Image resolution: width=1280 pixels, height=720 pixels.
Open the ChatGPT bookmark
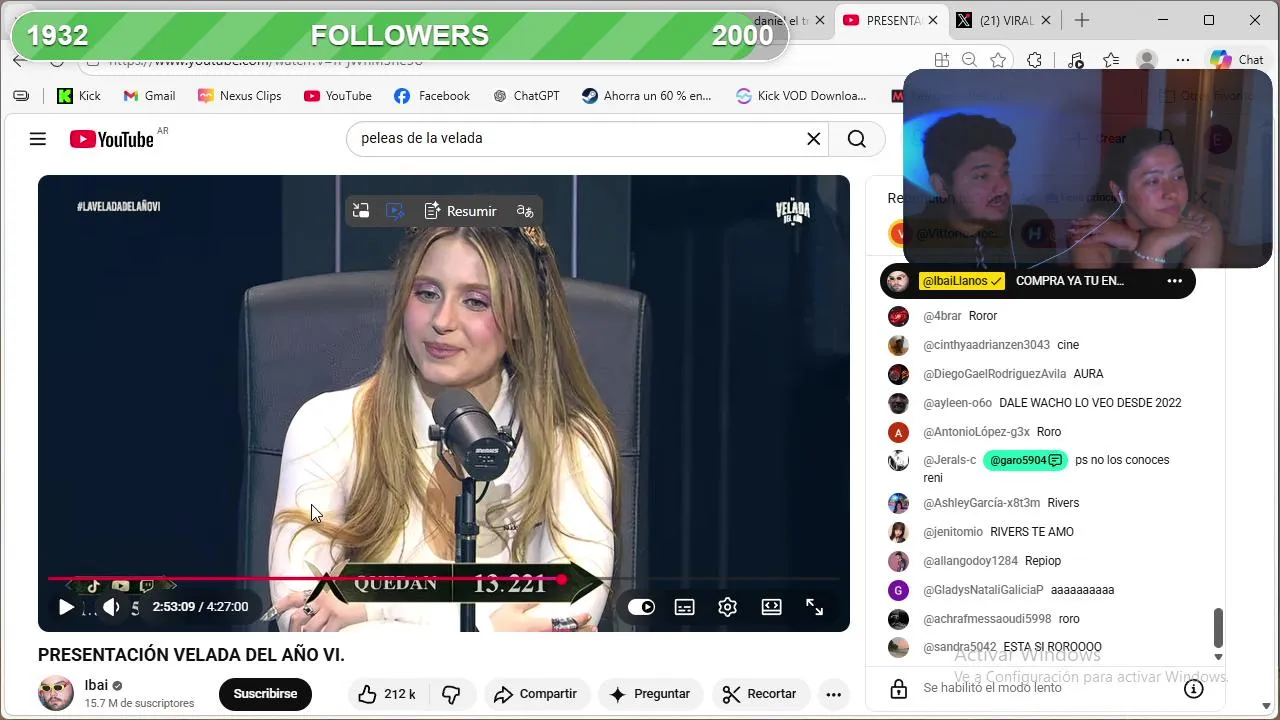(526, 96)
